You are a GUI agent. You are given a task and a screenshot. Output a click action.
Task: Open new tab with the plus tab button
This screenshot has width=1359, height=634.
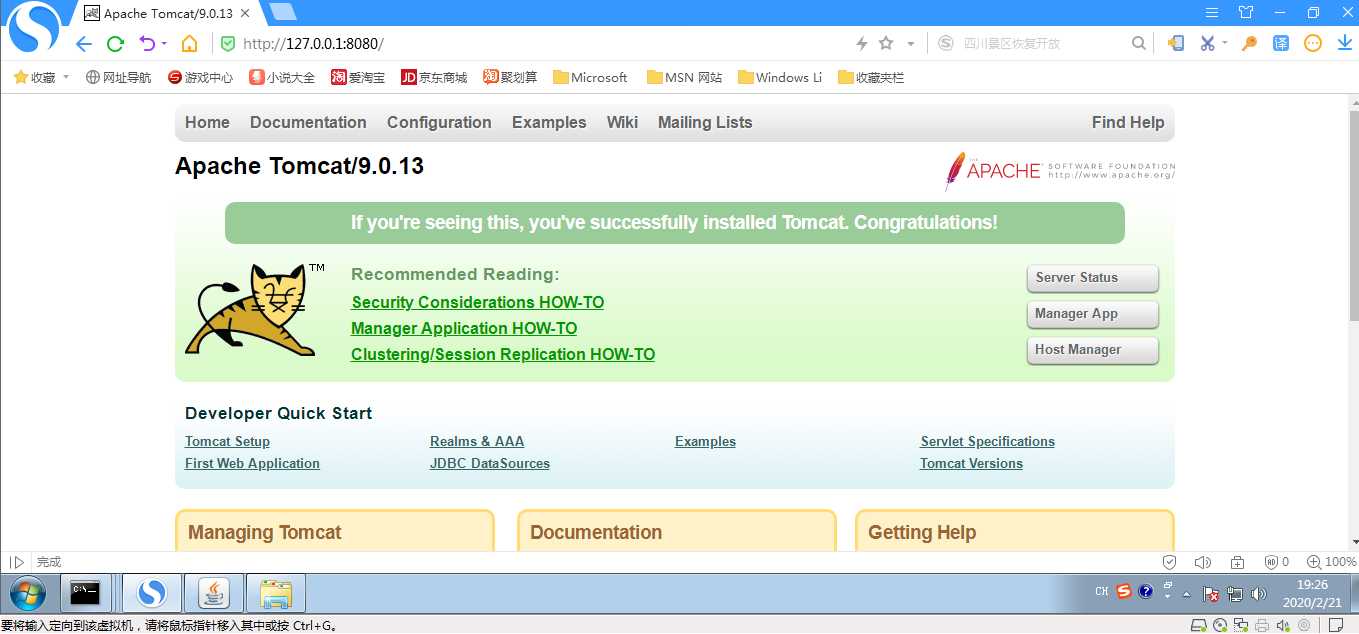[283, 12]
